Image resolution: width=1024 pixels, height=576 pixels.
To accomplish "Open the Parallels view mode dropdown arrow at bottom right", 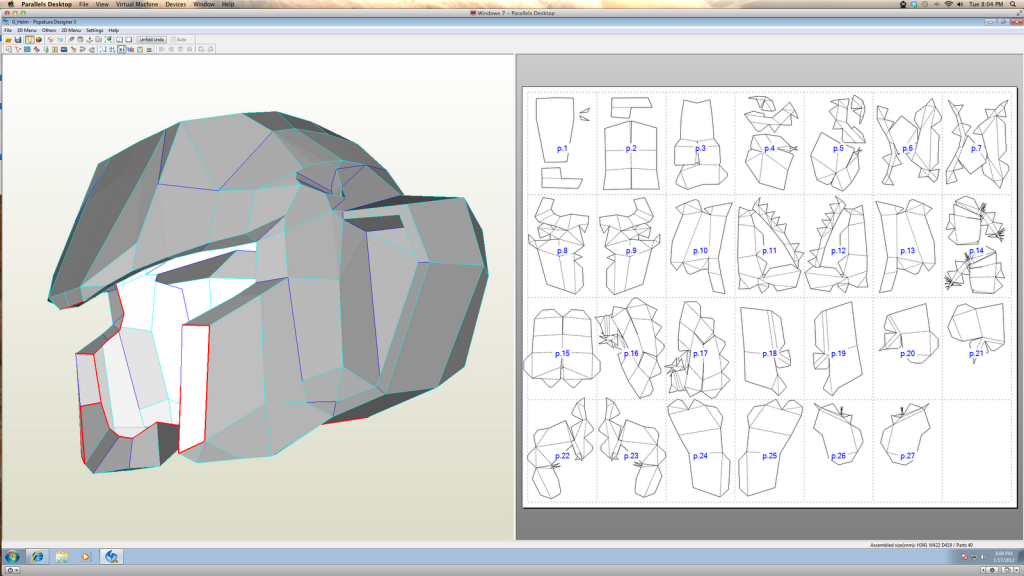I will [x=1016, y=570].
